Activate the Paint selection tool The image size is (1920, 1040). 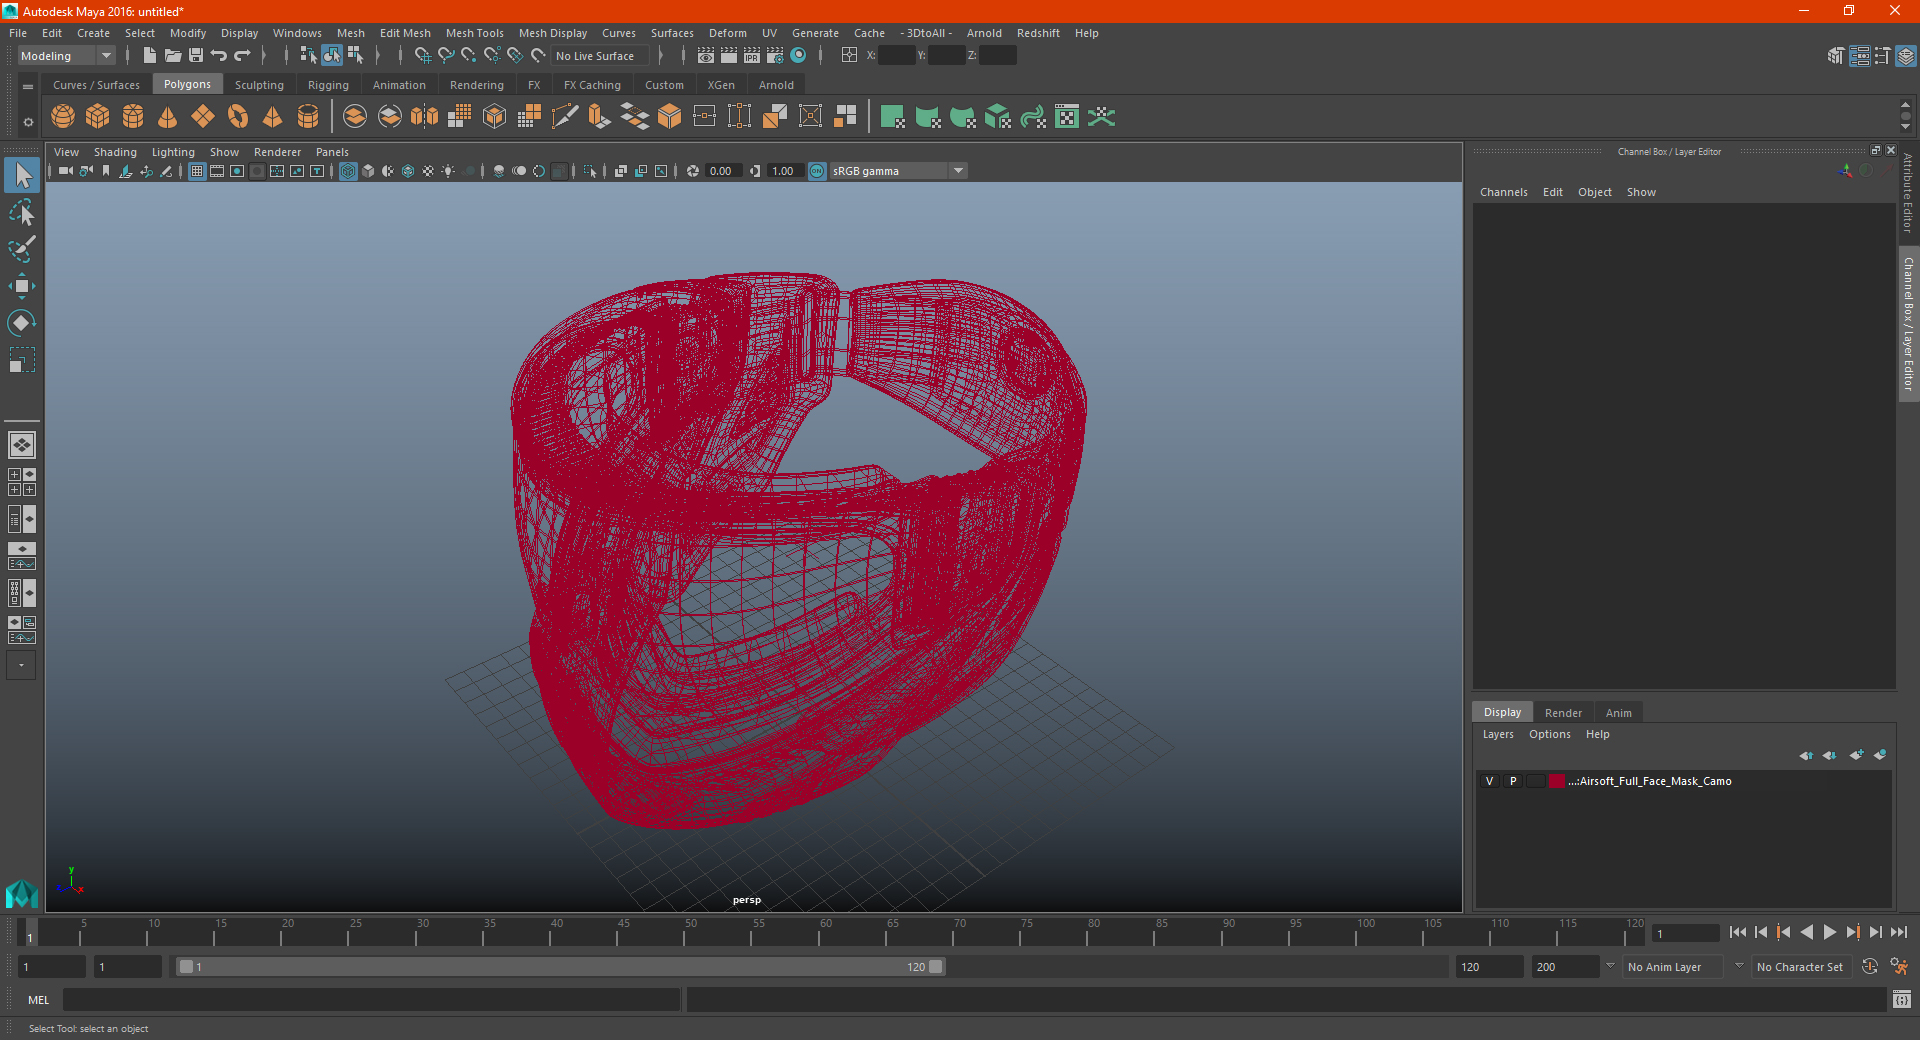point(22,249)
